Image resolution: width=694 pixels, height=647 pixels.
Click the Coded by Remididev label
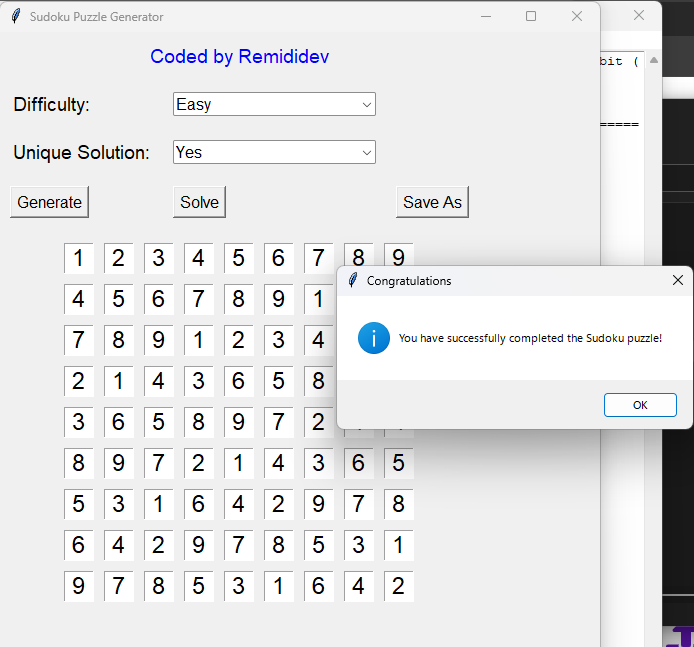[x=239, y=57]
